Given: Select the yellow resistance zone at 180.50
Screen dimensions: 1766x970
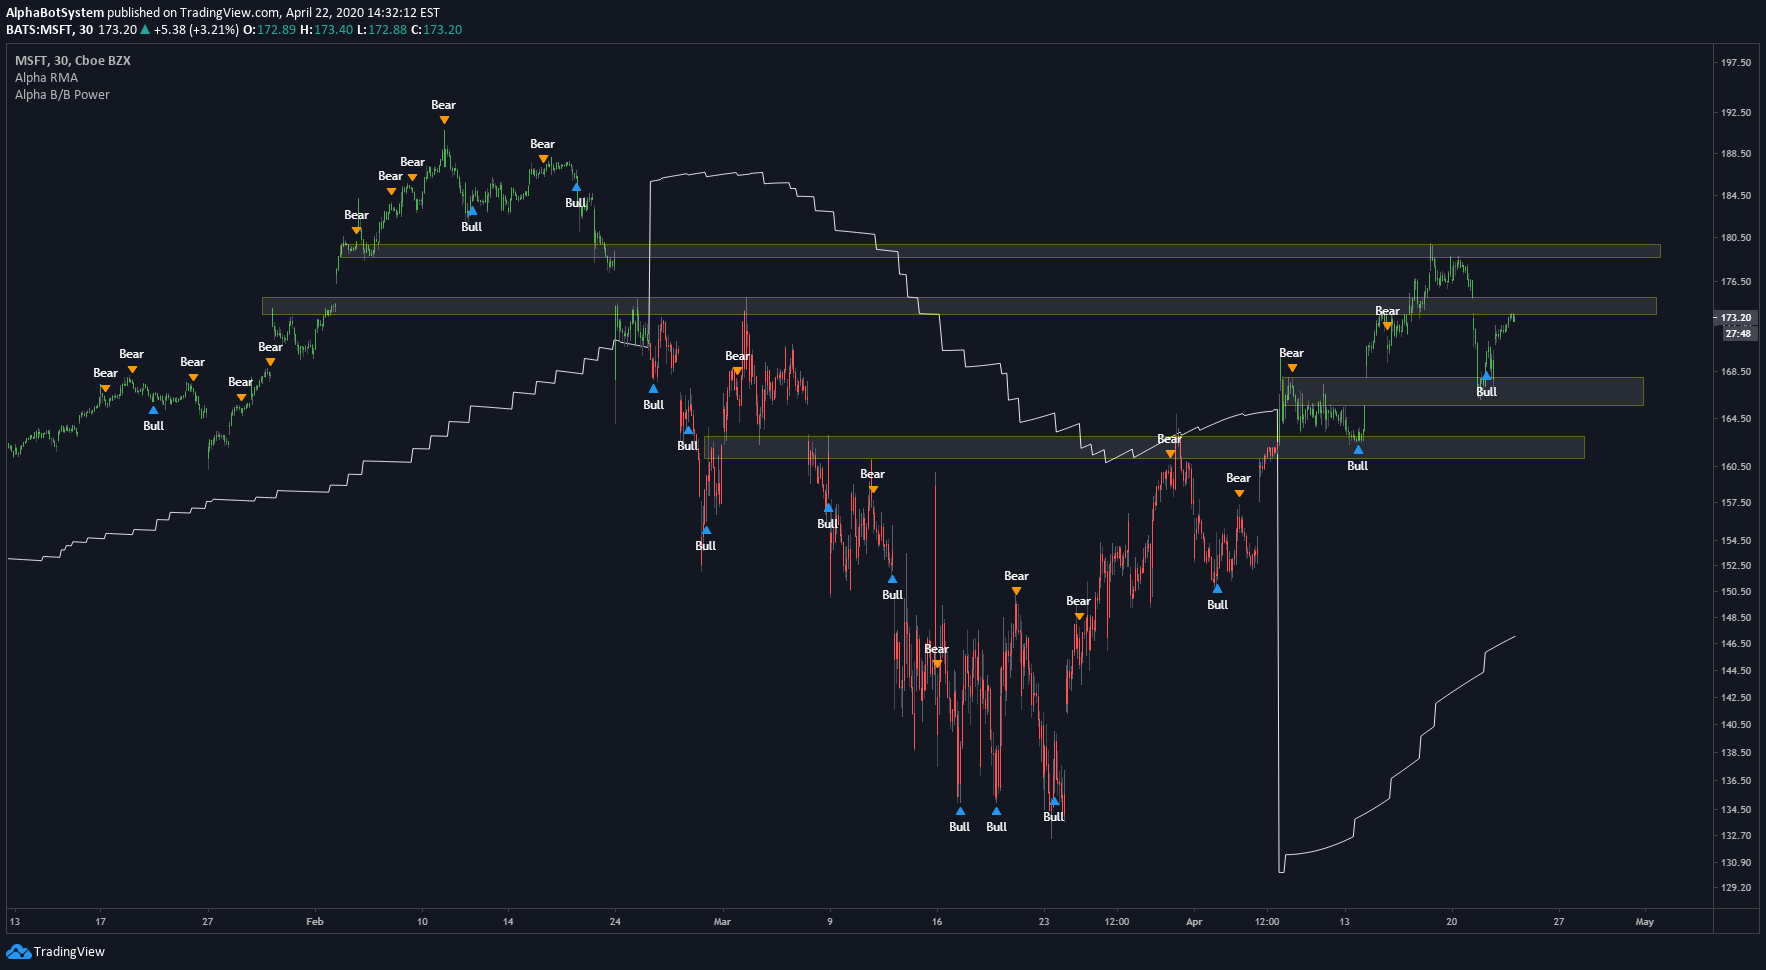Looking at the screenshot, I should [1000, 251].
